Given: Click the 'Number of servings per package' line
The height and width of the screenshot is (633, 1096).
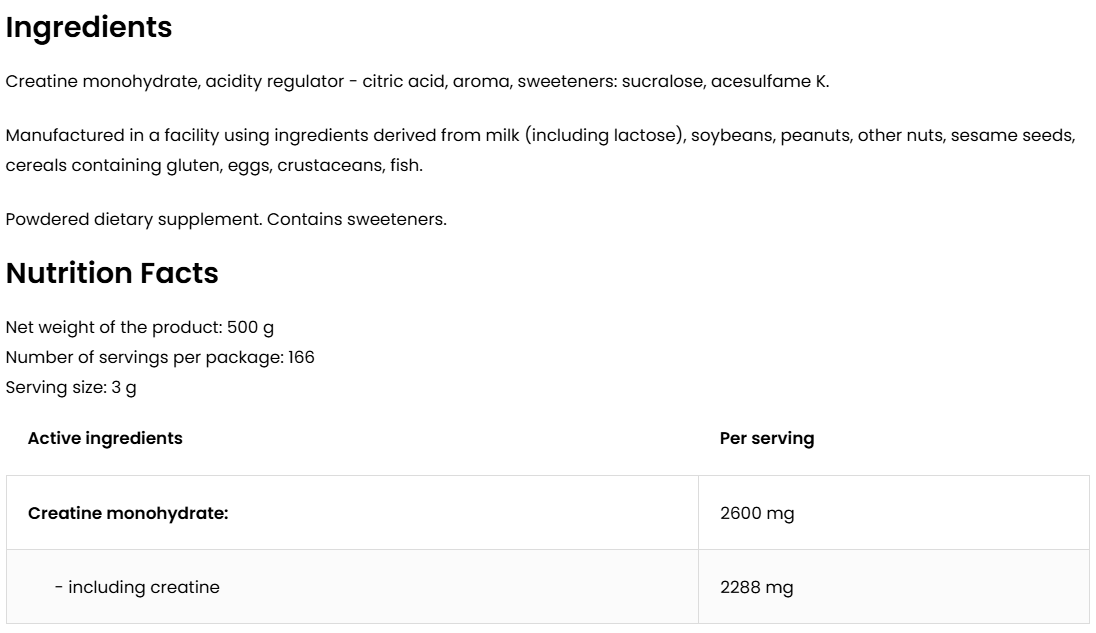Looking at the screenshot, I should 160,357.
